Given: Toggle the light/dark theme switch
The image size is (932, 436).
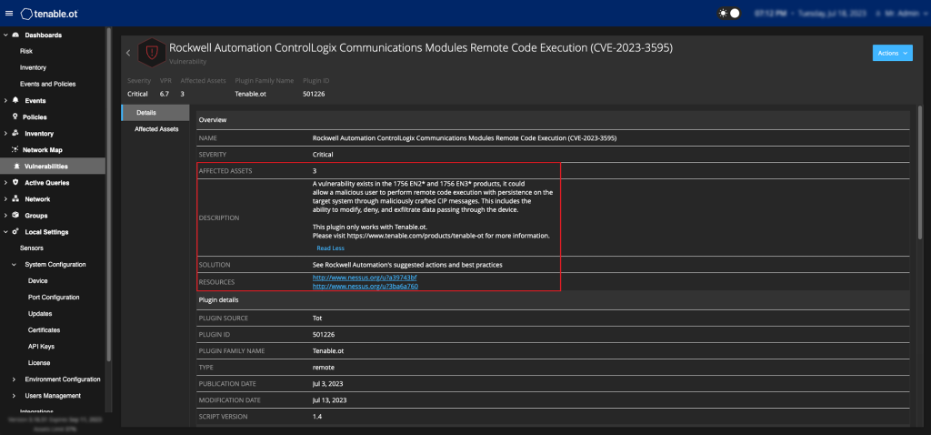Looking at the screenshot, I should click(730, 13).
